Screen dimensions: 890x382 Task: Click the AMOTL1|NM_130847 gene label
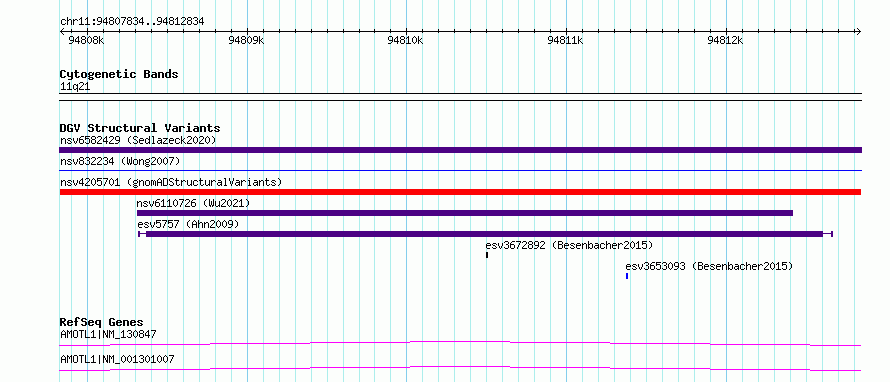pyautogui.click(x=108, y=334)
